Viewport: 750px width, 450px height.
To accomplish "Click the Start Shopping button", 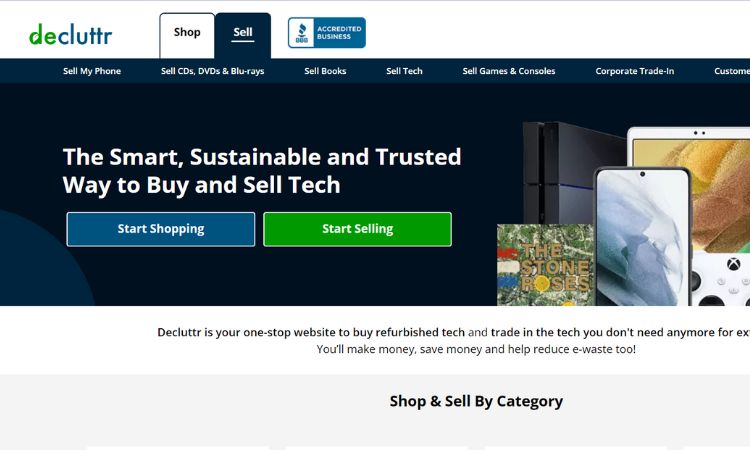I will pos(161,229).
